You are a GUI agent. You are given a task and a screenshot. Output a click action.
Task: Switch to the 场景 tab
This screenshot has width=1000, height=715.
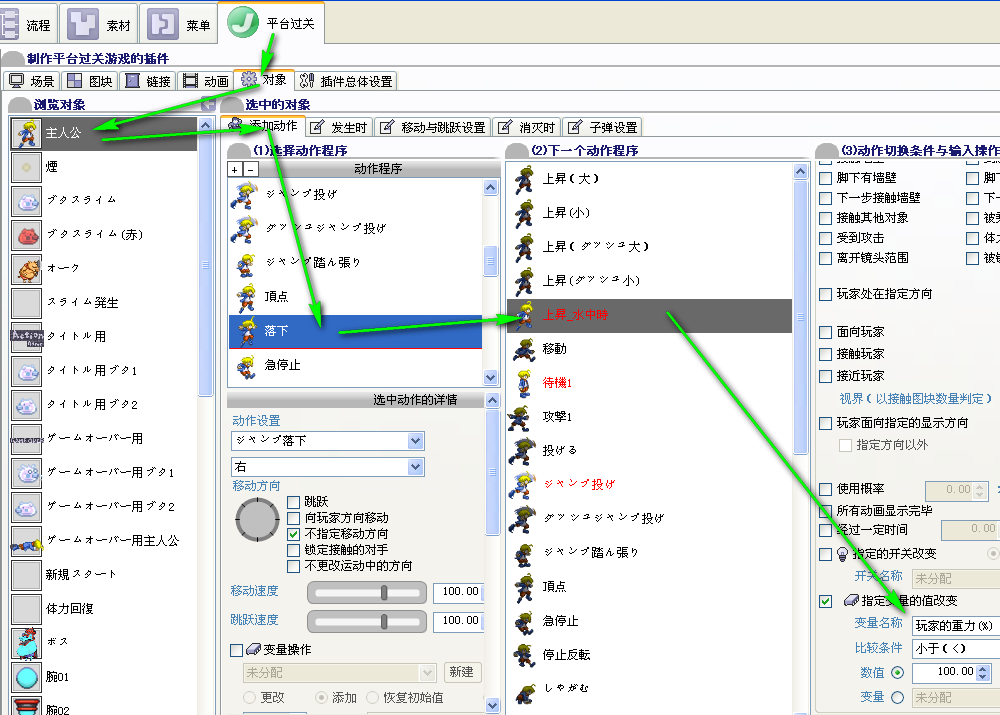[32, 81]
